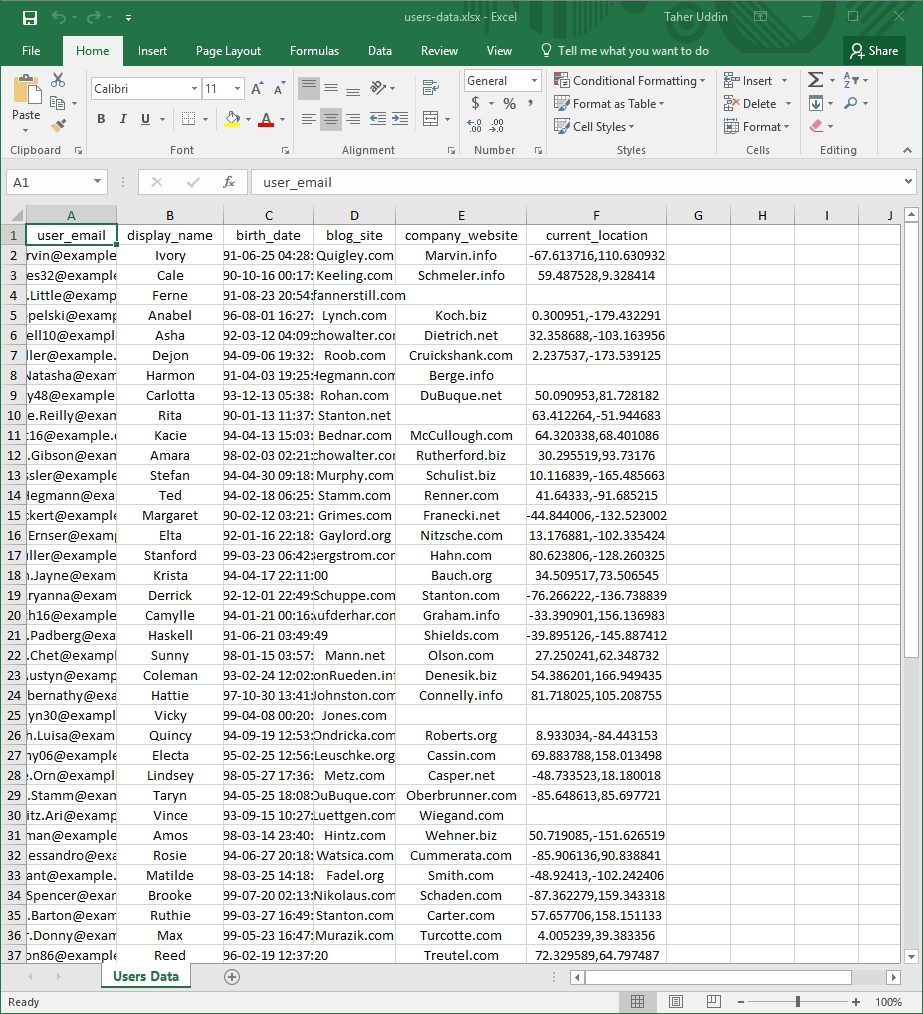
Task: Decrease font size with the smaller A
Action: pyautogui.click(x=279, y=89)
